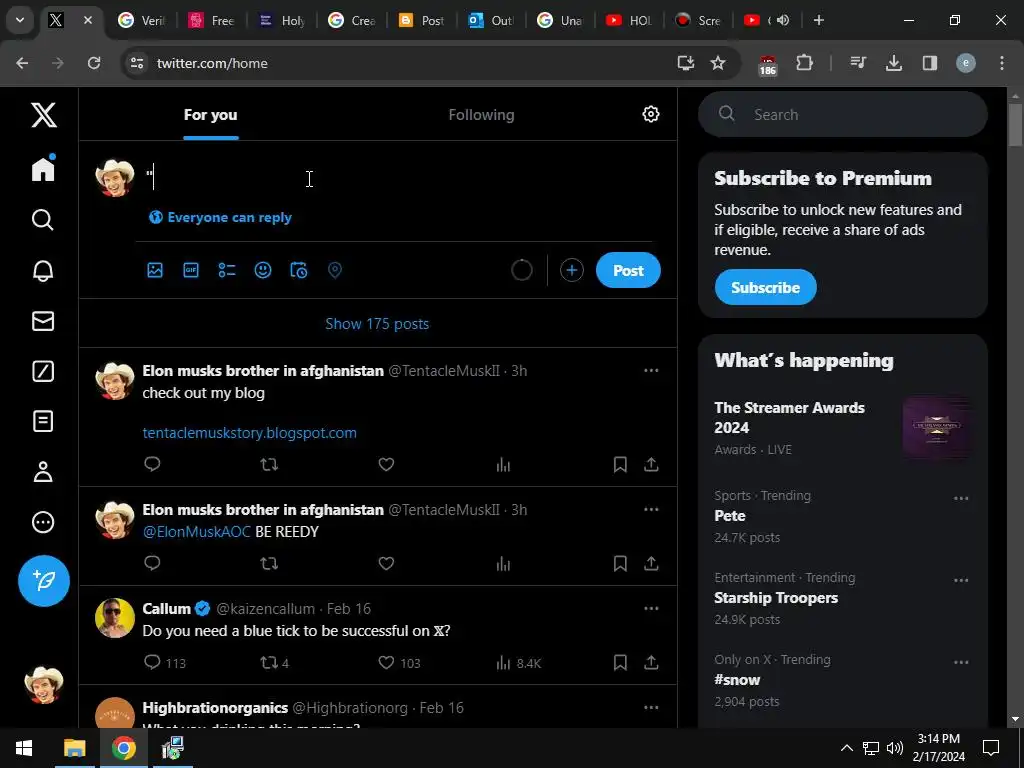
Task: Add a GIF to the post
Action: coord(191,270)
